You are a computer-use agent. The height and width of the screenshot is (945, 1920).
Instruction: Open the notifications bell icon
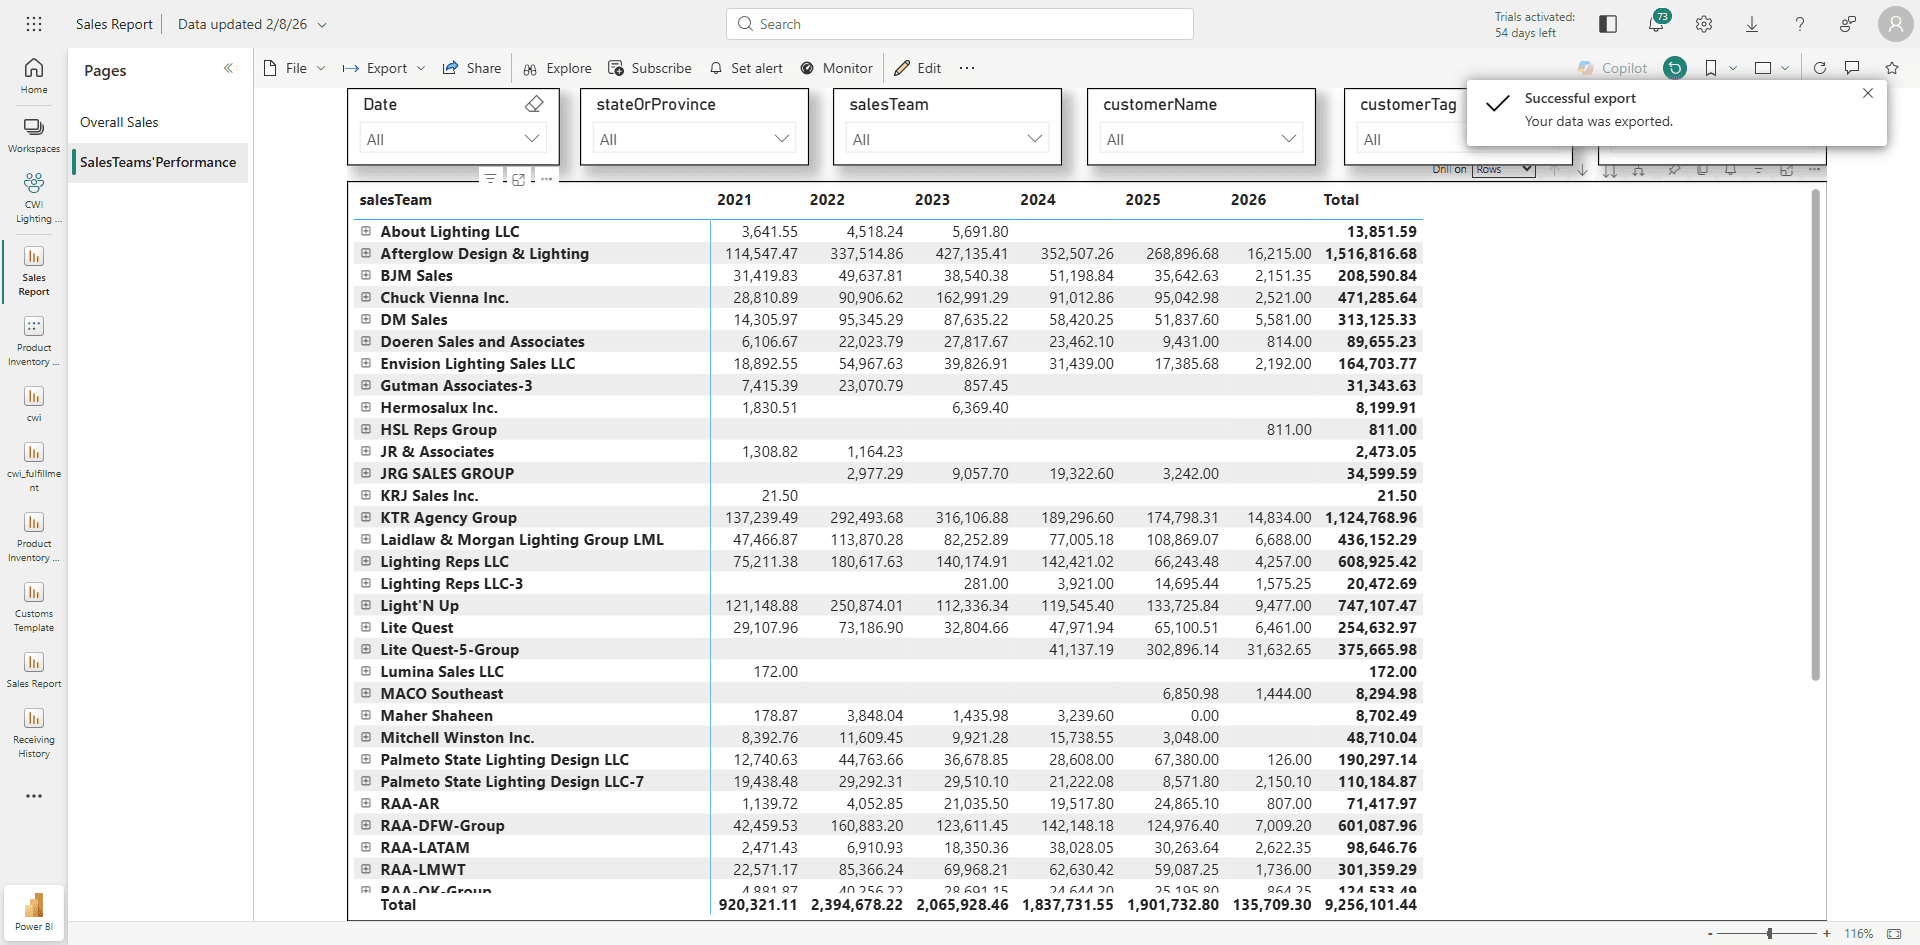pos(1656,24)
